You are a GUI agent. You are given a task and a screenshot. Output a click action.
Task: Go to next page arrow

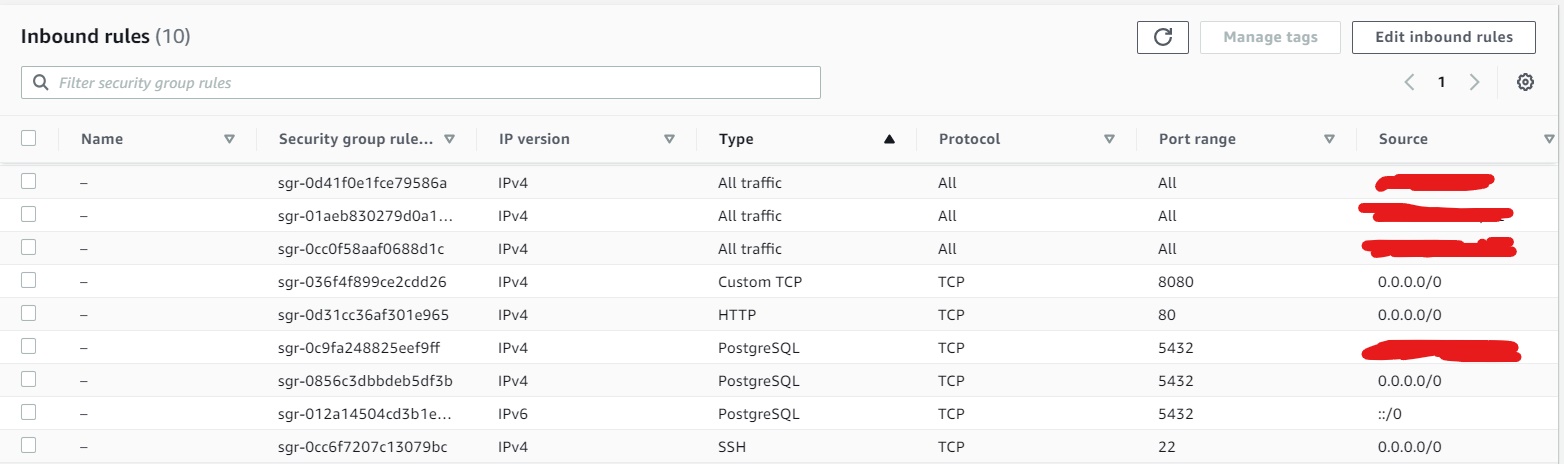point(1474,82)
